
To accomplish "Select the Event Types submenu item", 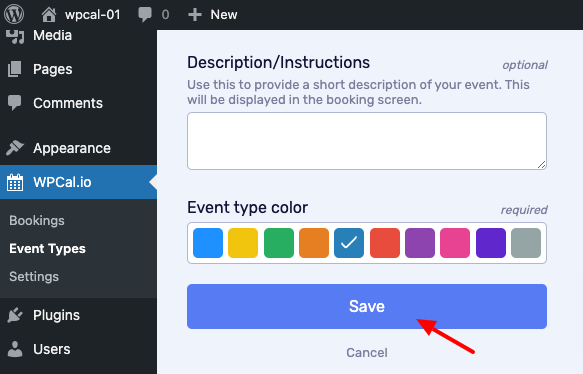I will 48,248.
